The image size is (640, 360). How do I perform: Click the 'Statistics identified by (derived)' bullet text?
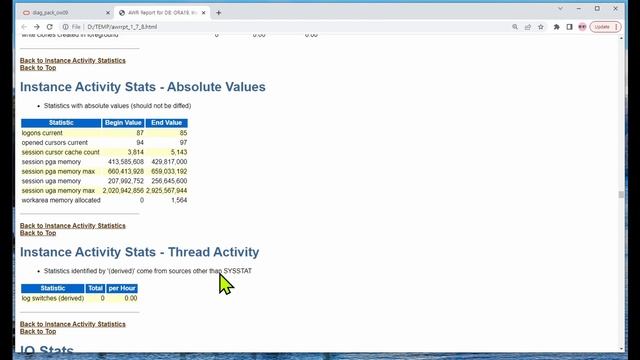(x=148, y=271)
